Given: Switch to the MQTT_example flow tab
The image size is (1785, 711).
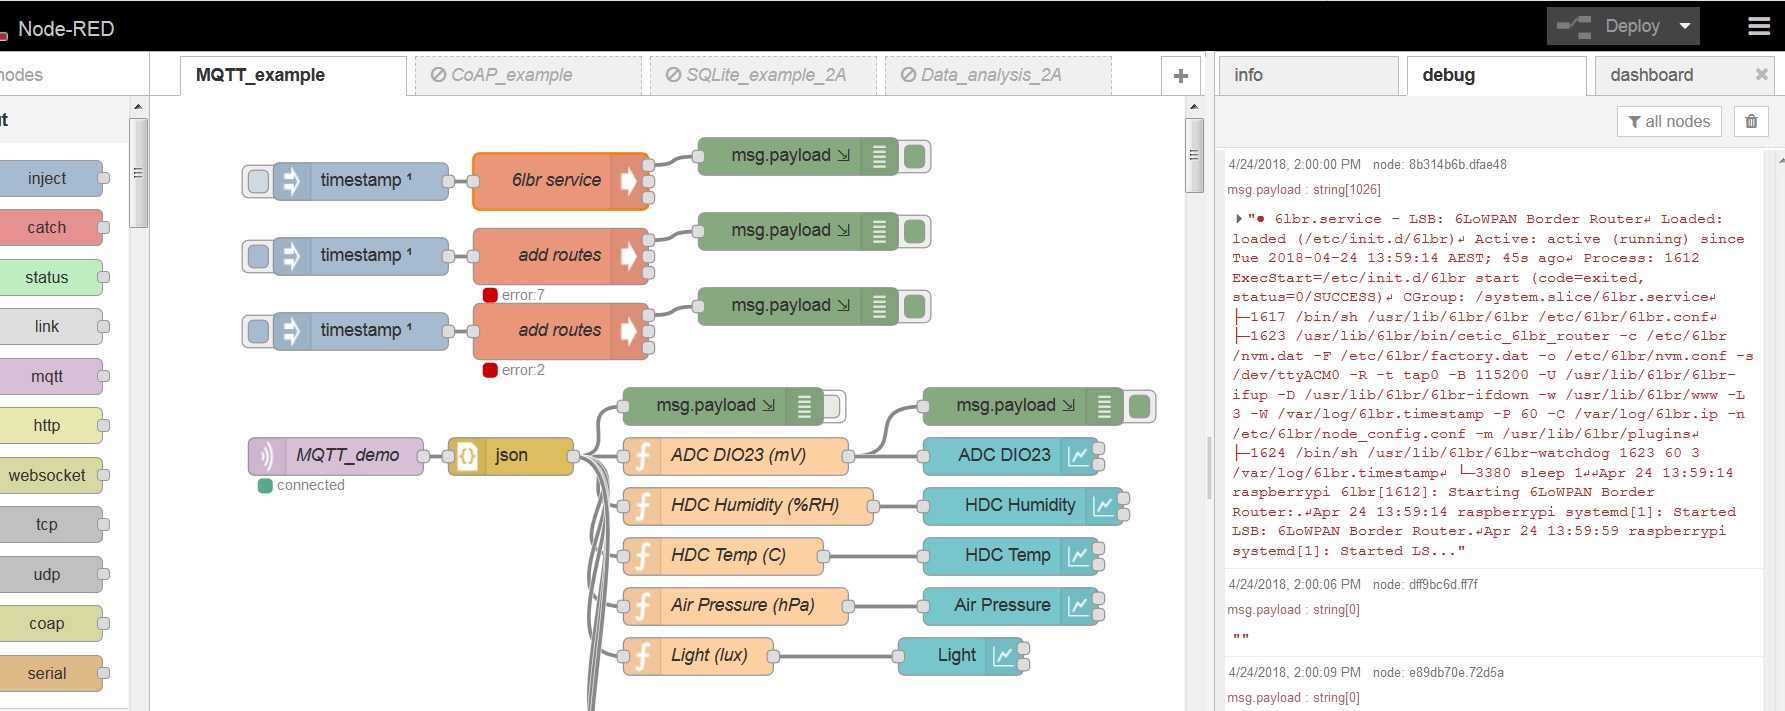Looking at the screenshot, I should (293, 75).
